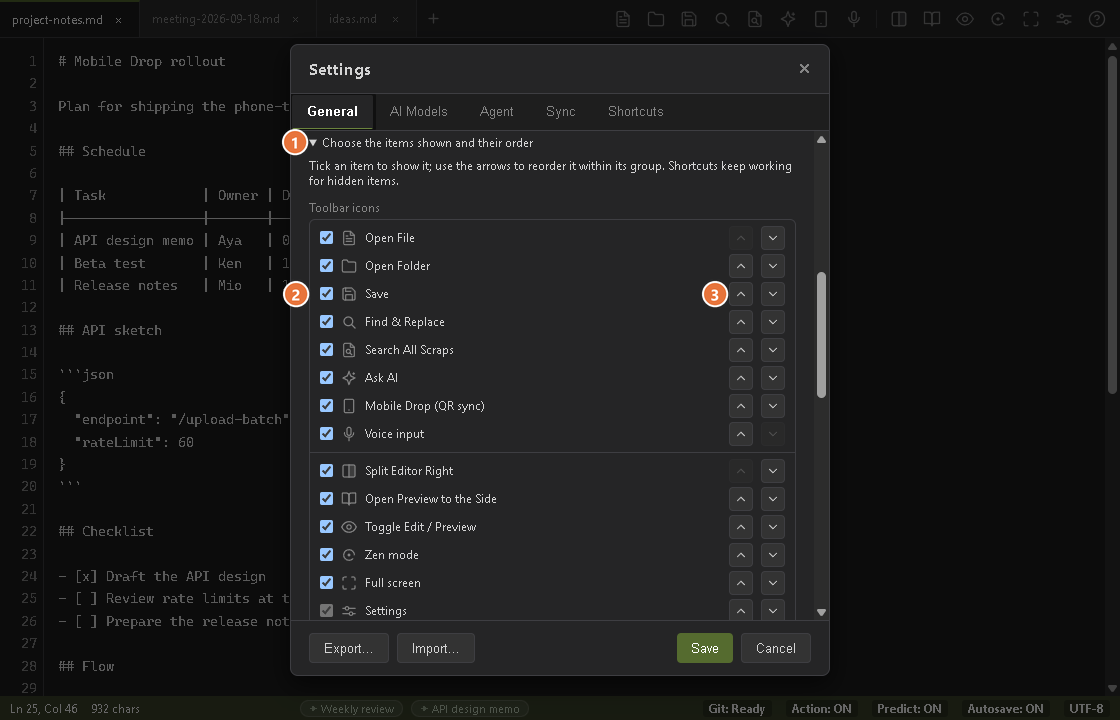Click the Import... button
This screenshot has width=1120, height=720.
pos(436,648)
